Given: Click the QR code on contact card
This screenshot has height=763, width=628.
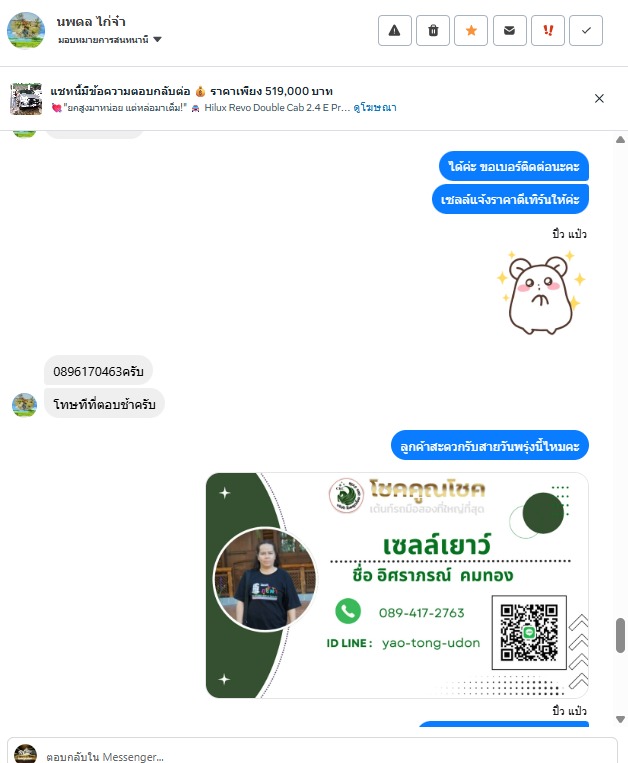Looking at the screenshot, I should pos(529,633).
